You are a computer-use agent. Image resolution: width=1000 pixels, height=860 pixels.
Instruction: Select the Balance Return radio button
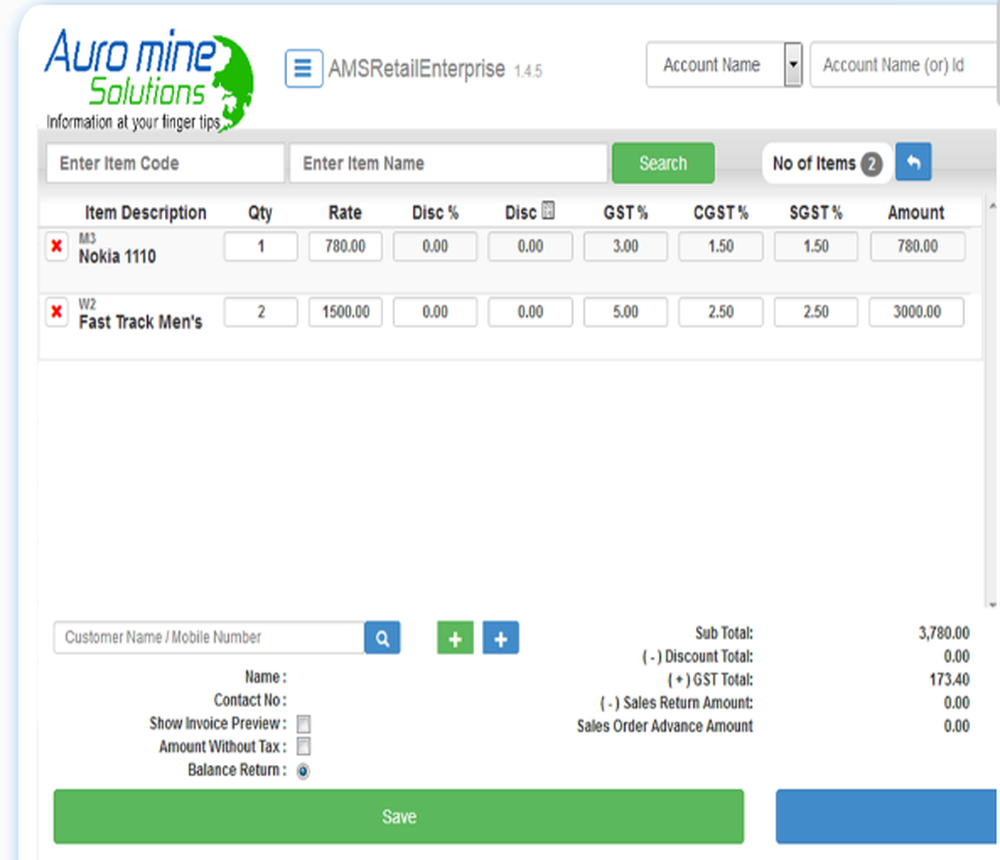click(x=304, y=771)
